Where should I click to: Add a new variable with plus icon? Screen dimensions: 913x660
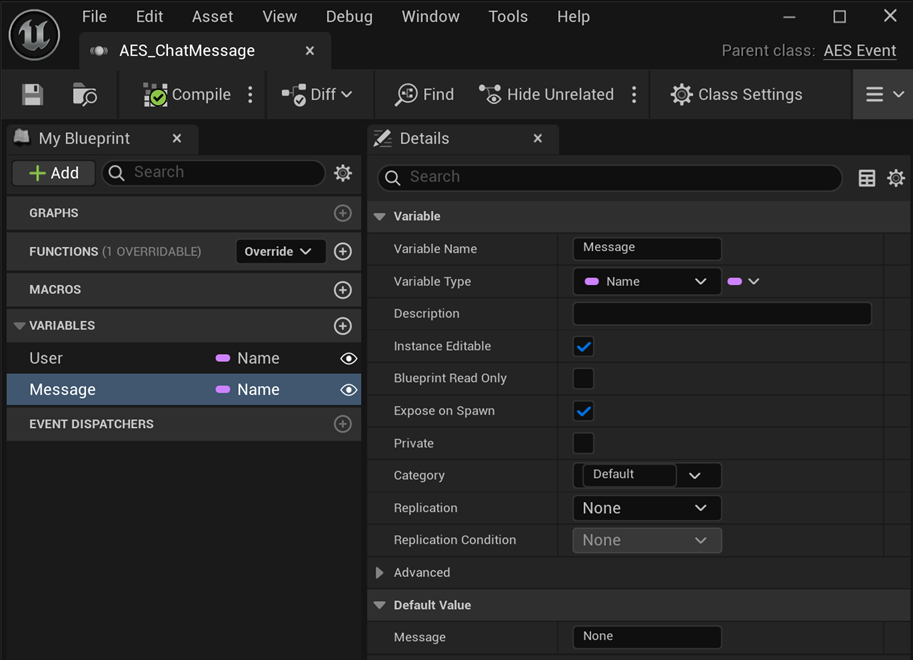[x=342, y=326]
